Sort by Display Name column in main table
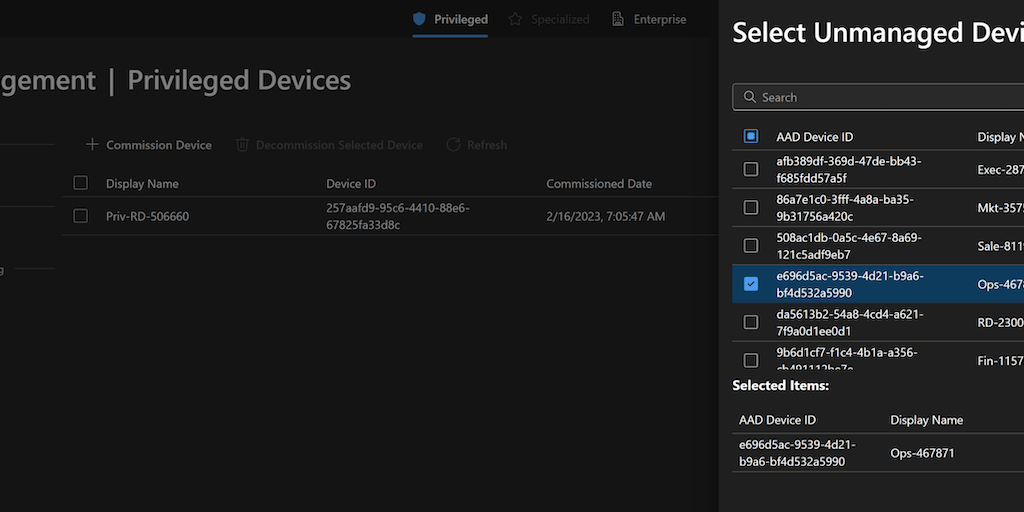The image size is (1024, 512). 142,184
